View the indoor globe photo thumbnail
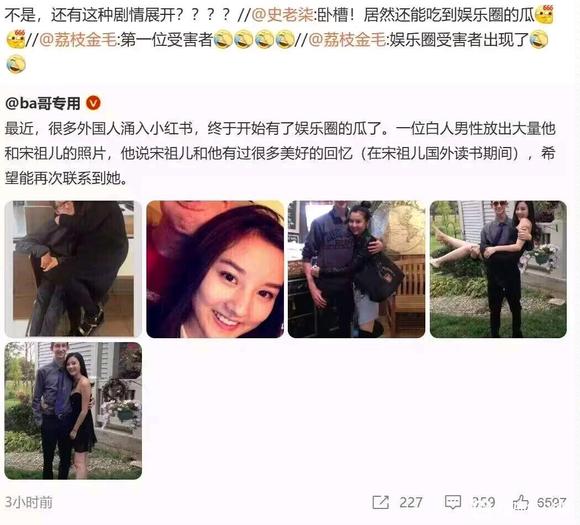Screen dimensions: 580x525 coord(357,269)
